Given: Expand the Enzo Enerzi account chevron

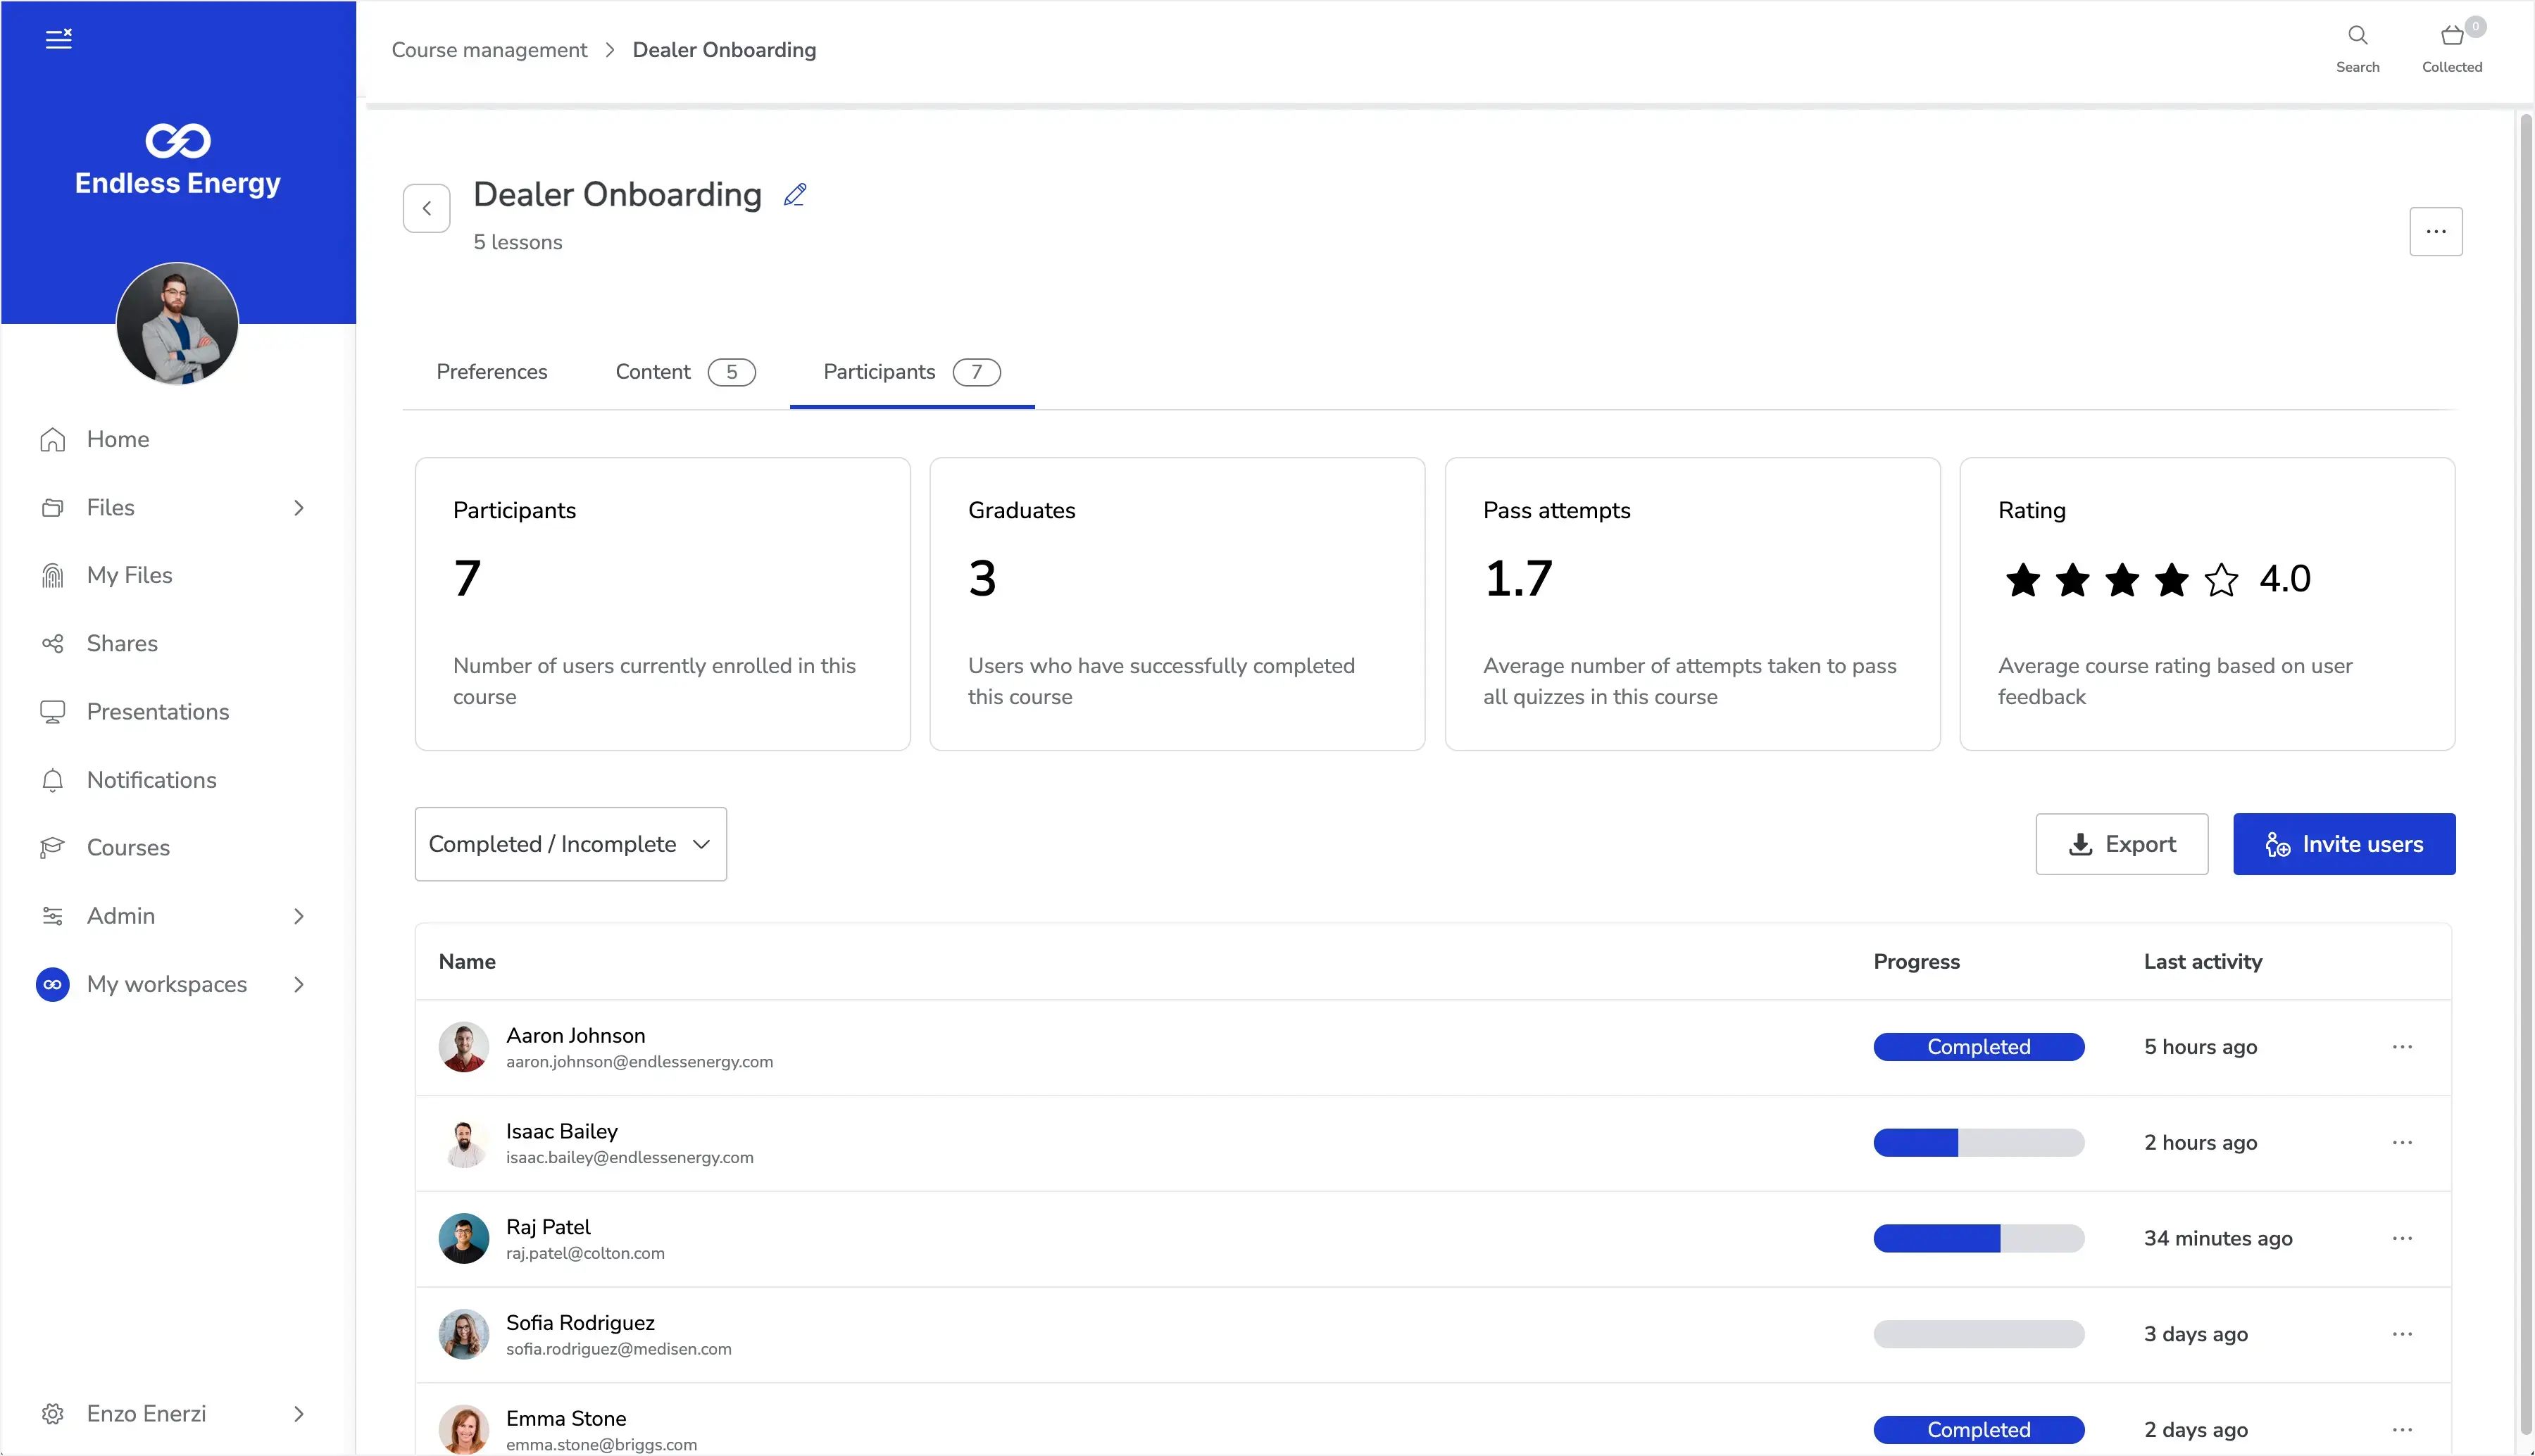Looking at the screenshot, I should pyautogui.click(x=299, y=1414).
